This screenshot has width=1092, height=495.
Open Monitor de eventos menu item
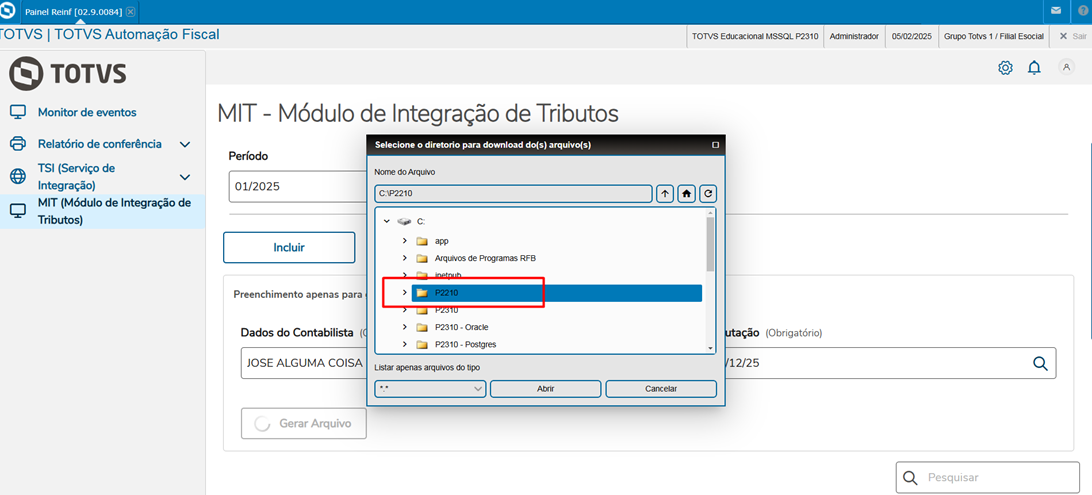(87, 112)
